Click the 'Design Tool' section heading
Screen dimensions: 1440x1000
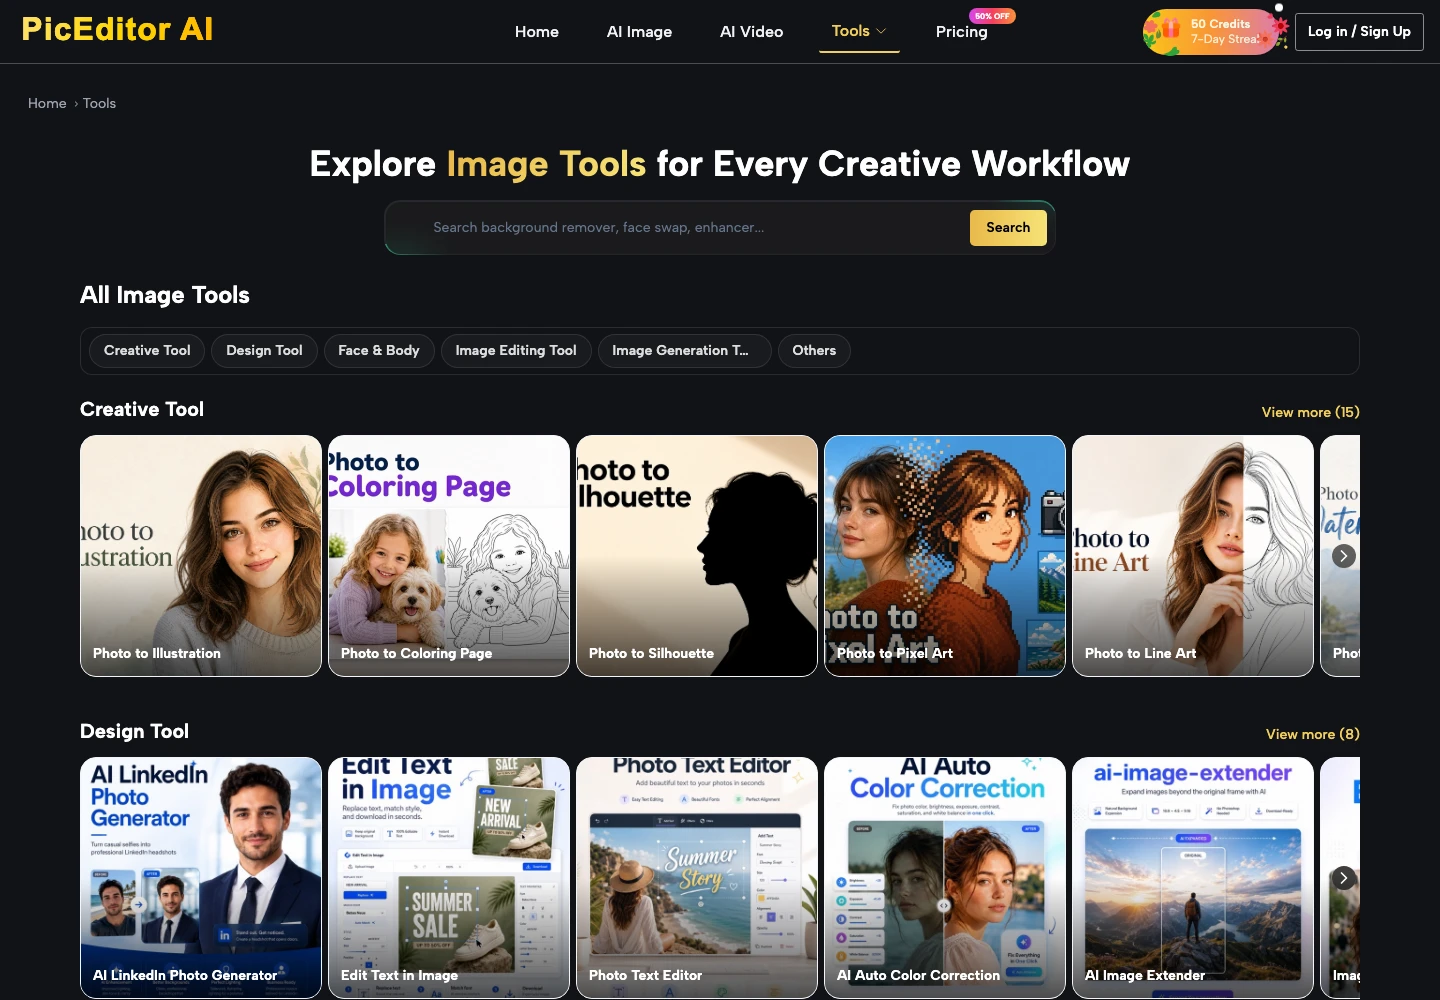click(x=134, y=731)
